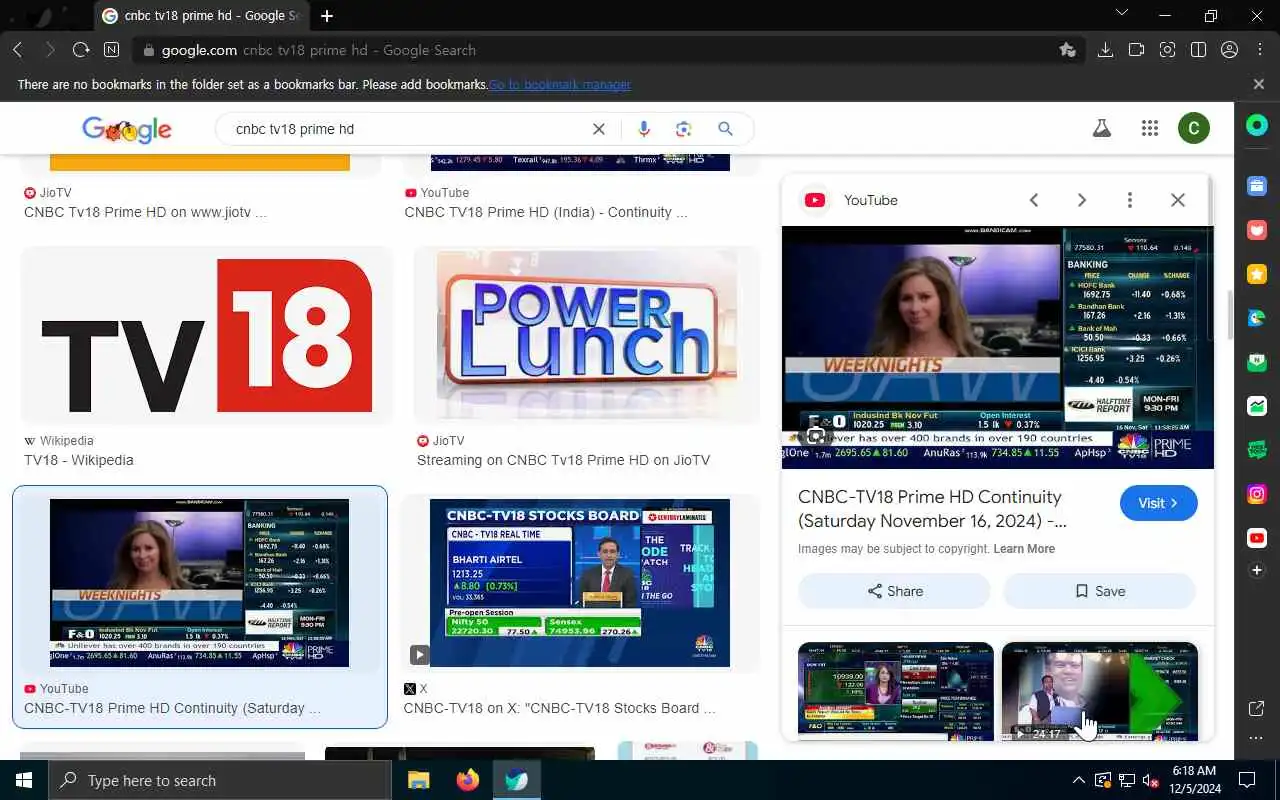Close the YouTube image preview panel

1178,200
